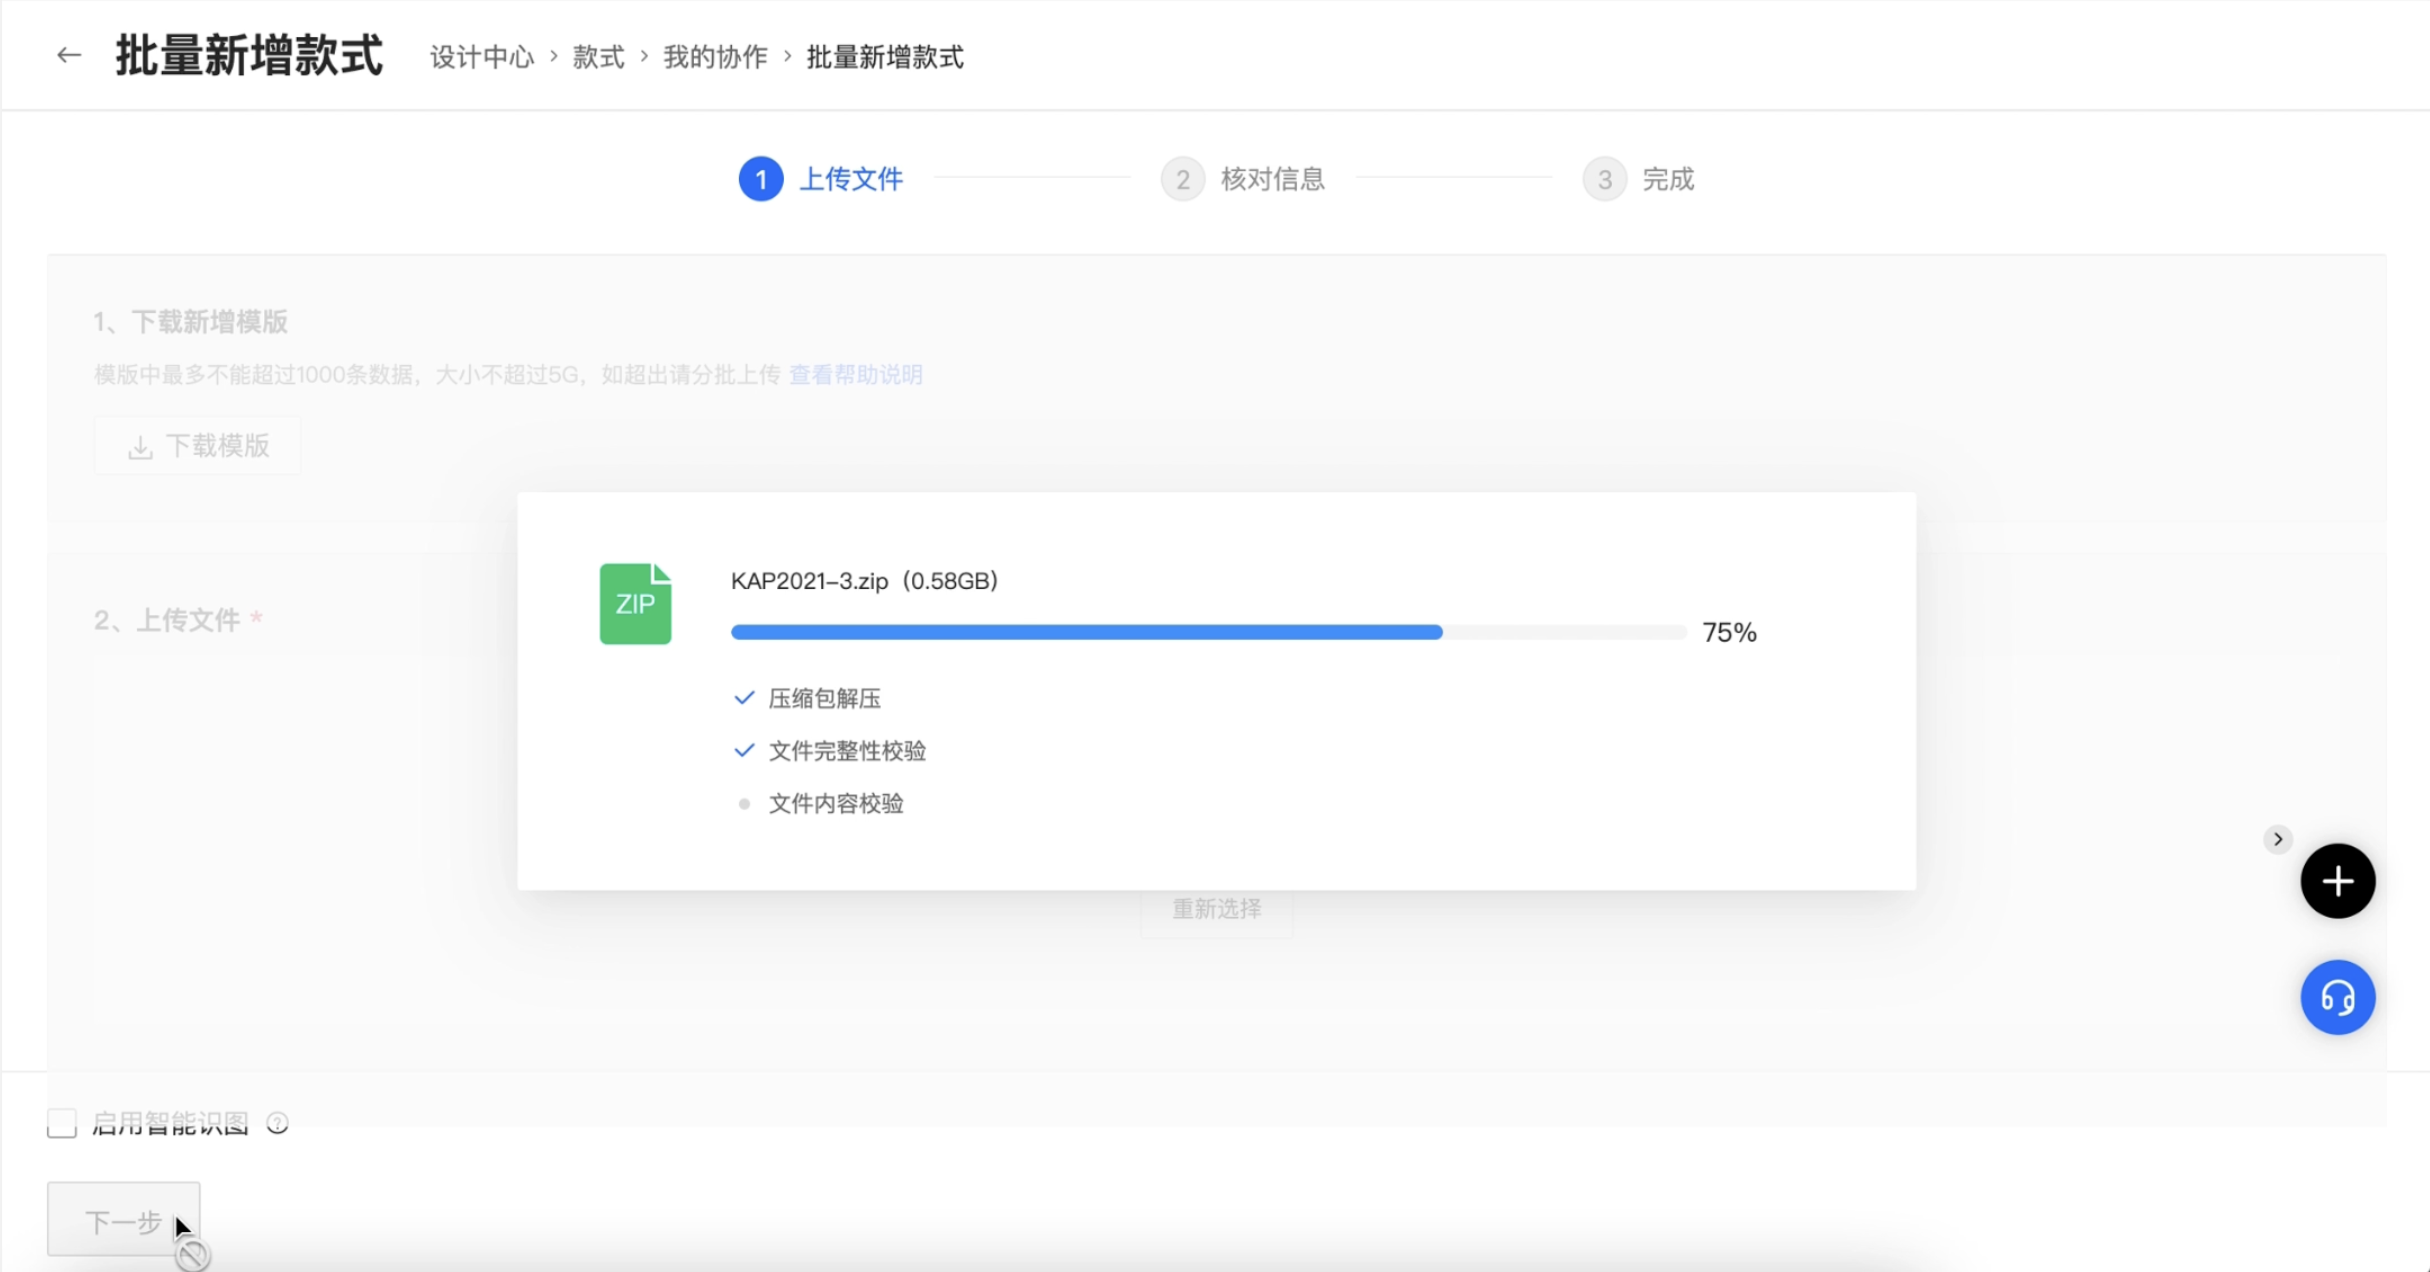Click the step 1 circle 上传文件
This screenshot has width=2430, height=1272.
760,179
